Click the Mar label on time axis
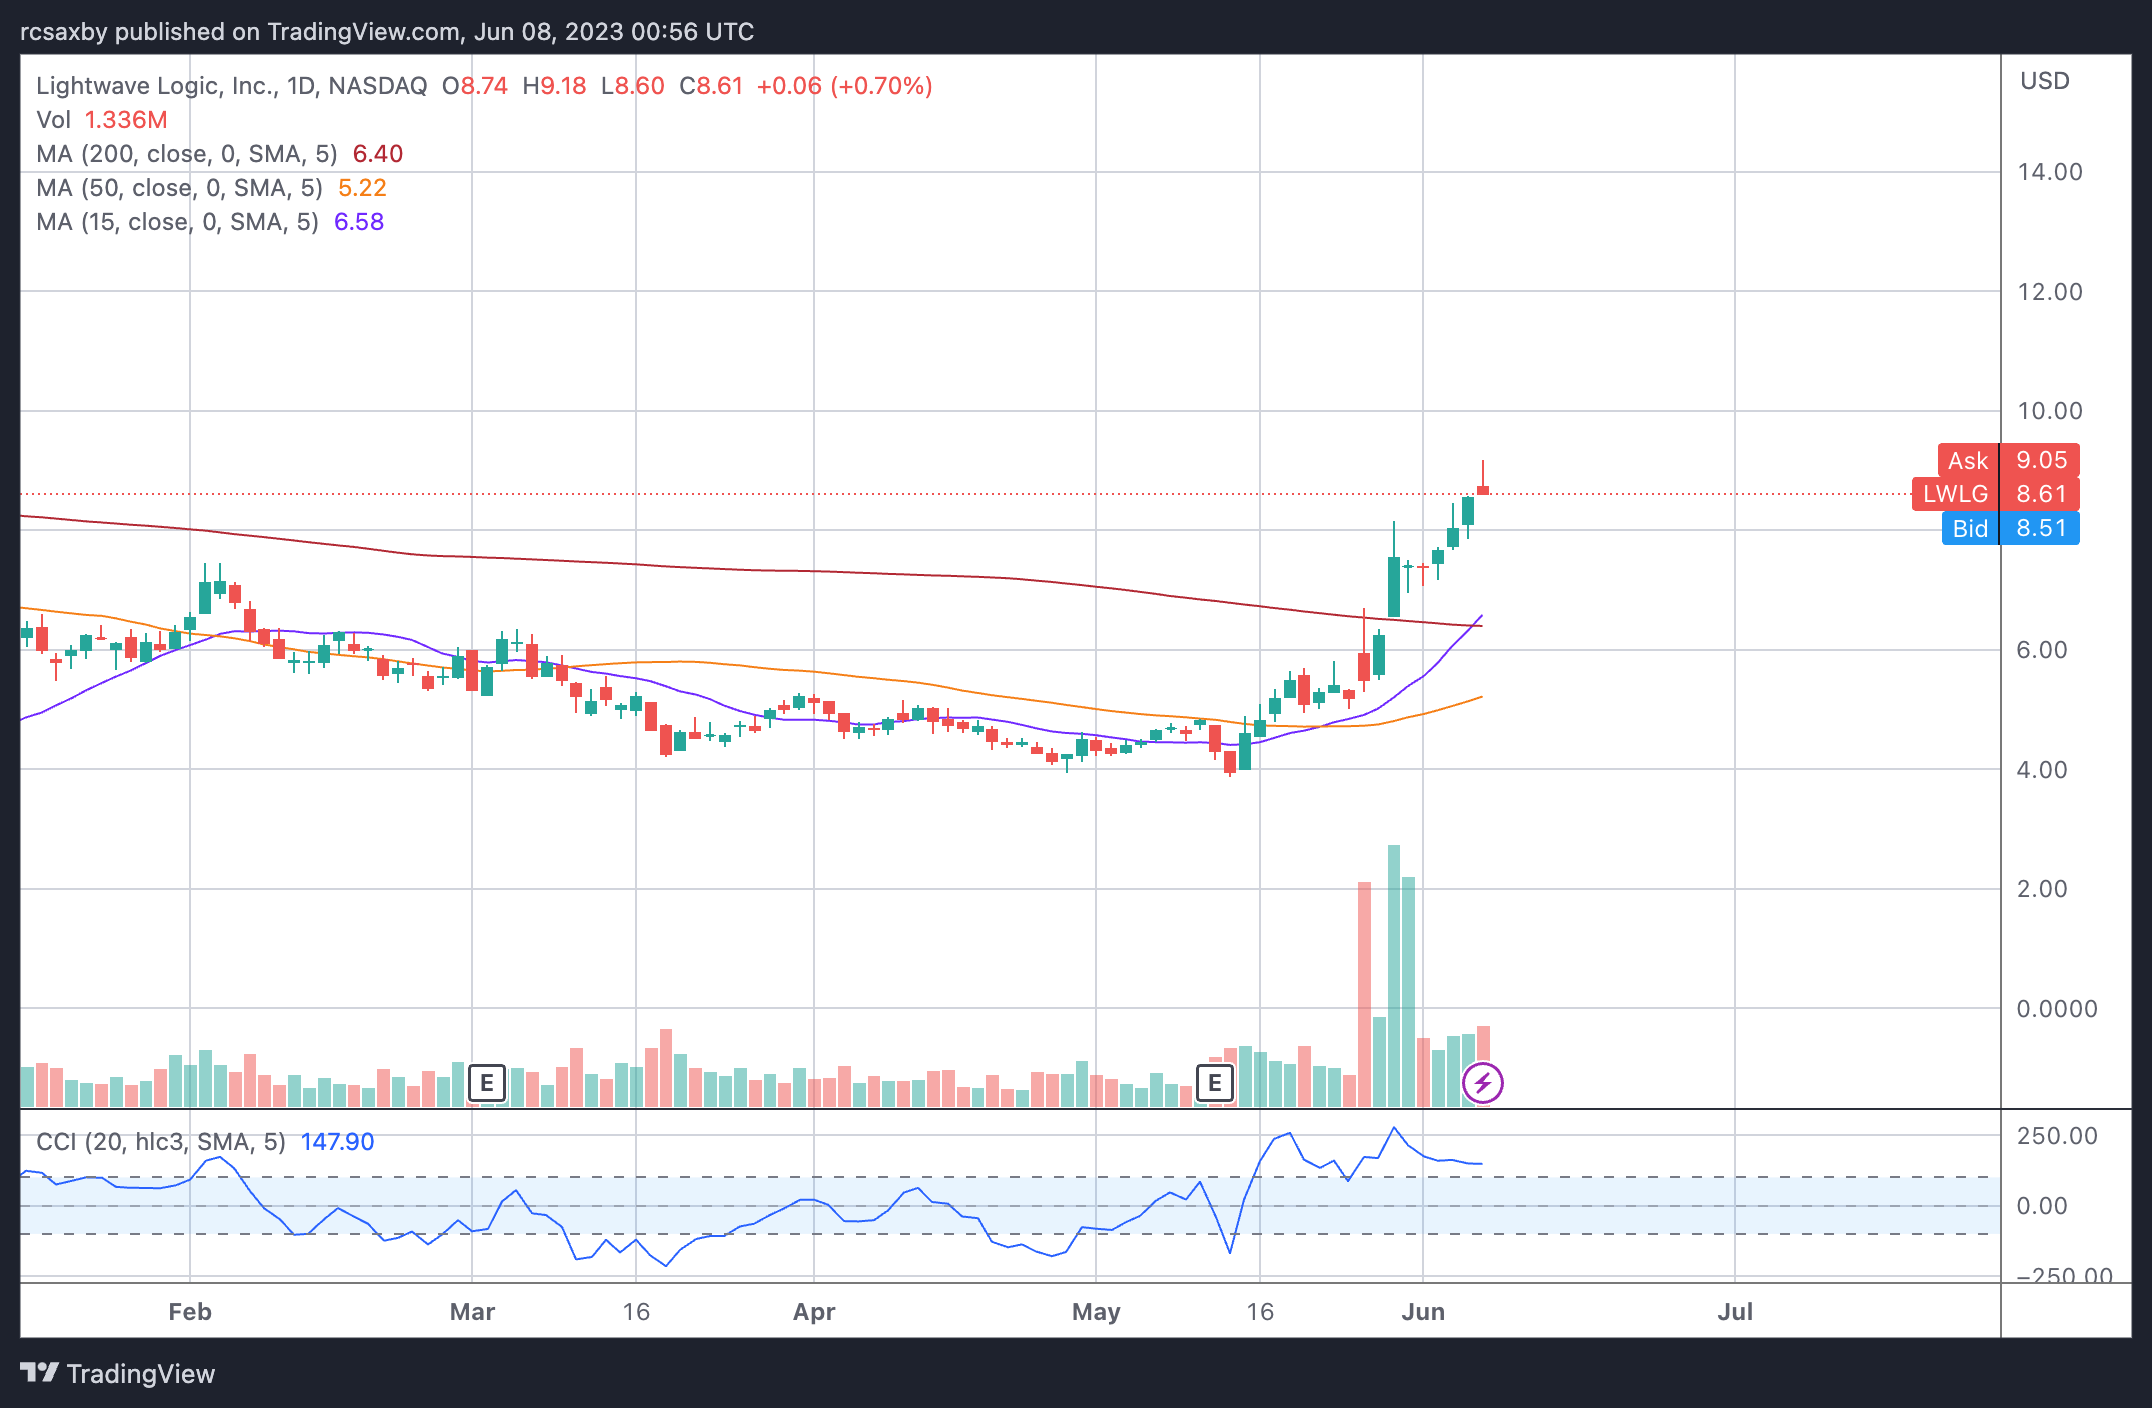Screen dimensions: 2152x1408 click(472, 1312)
